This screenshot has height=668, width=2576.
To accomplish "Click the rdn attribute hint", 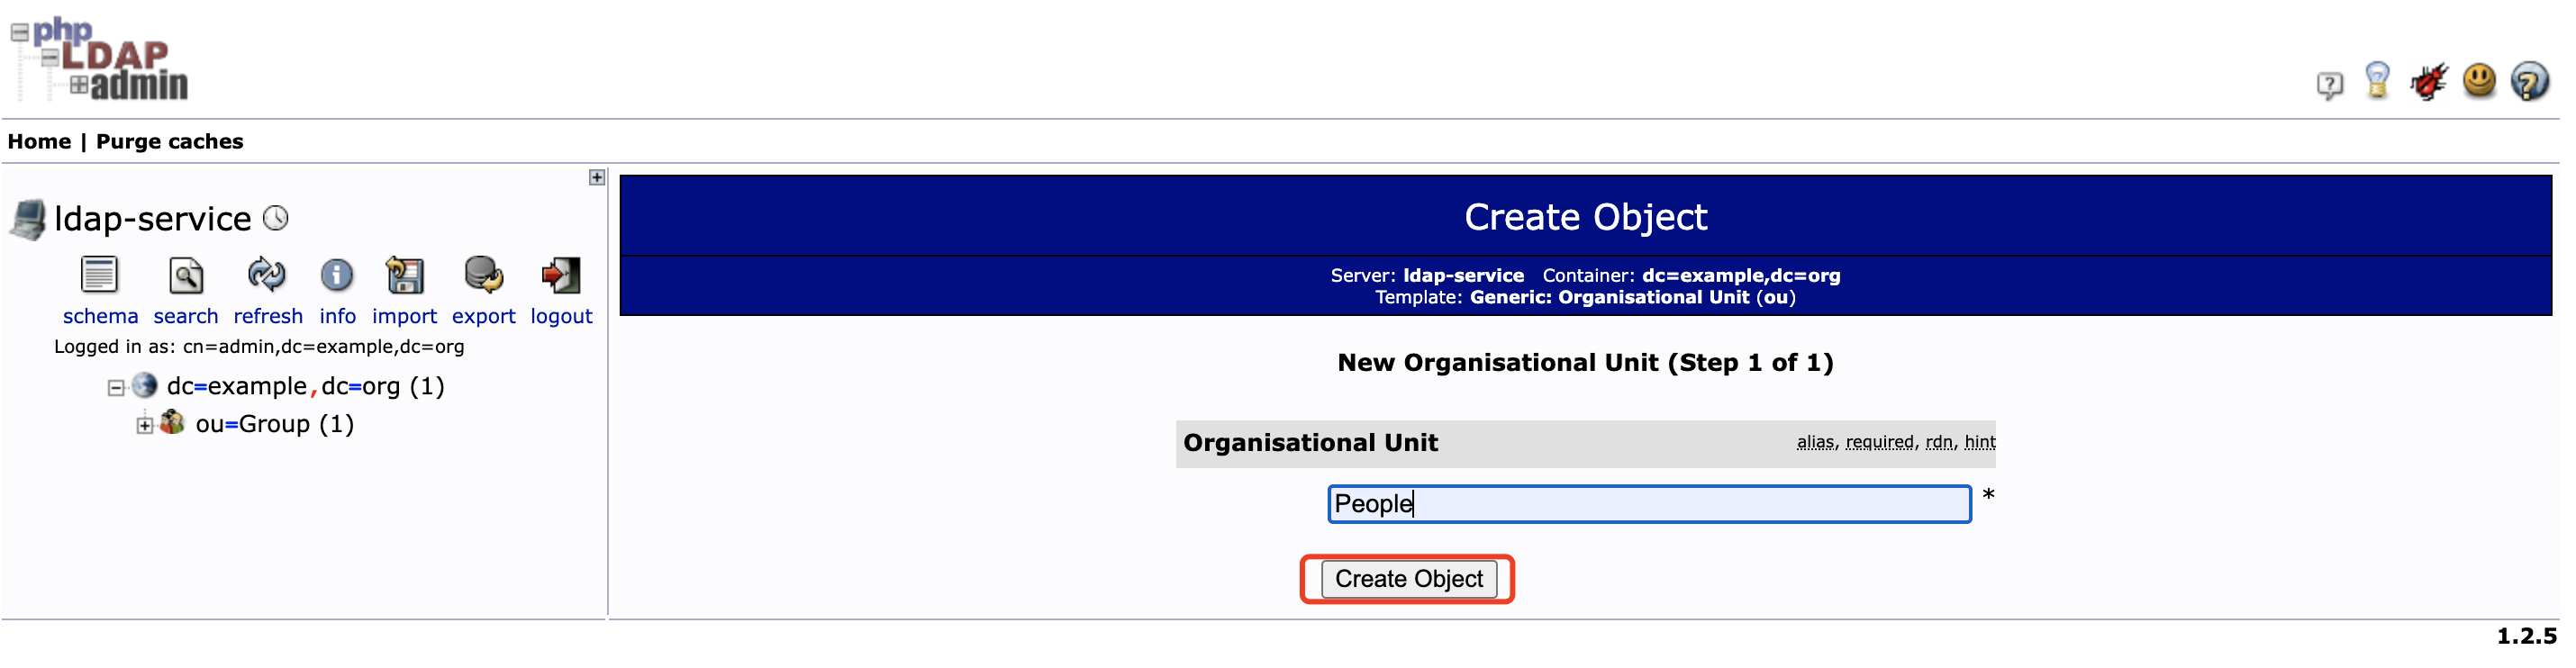I will point(1940,442).
